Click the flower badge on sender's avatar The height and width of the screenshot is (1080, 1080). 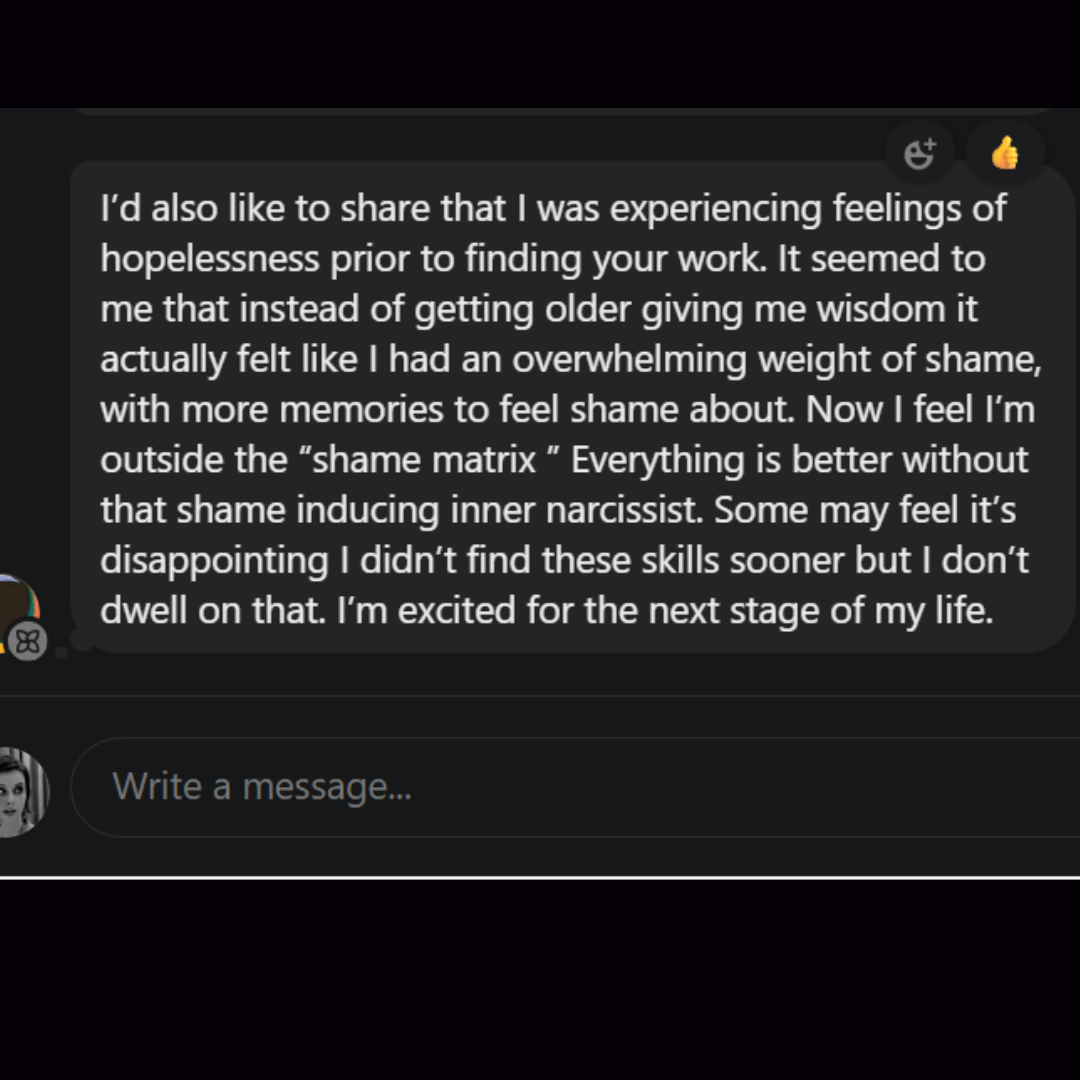(28, 641)
